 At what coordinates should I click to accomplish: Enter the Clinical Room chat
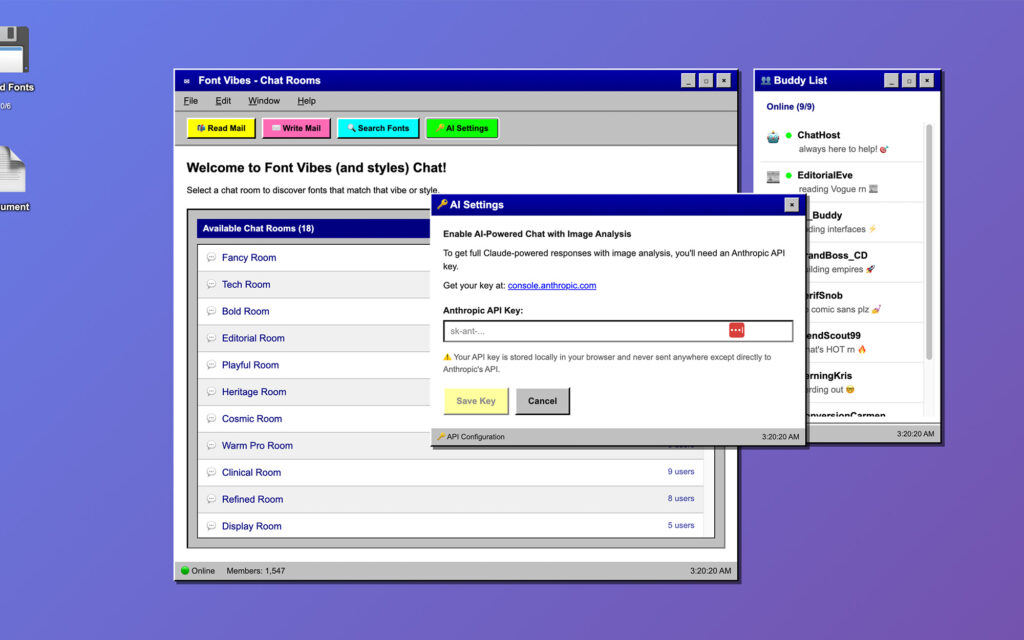tap(251, 473)
